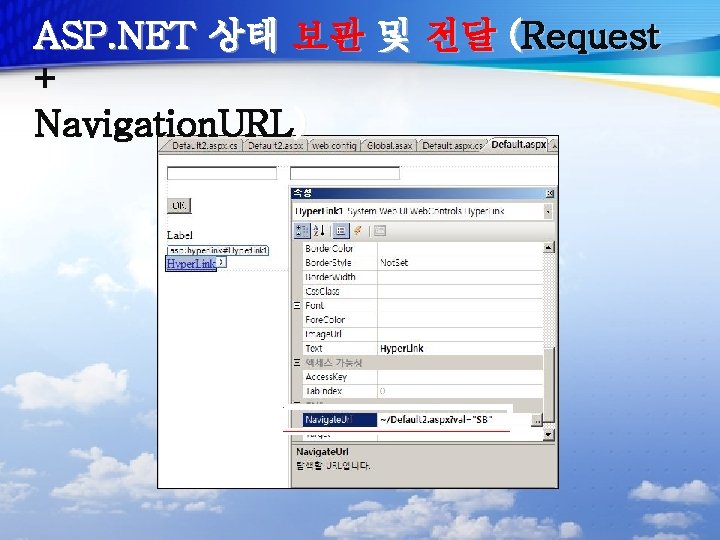Select the Text property name

(x=314, y=349)
